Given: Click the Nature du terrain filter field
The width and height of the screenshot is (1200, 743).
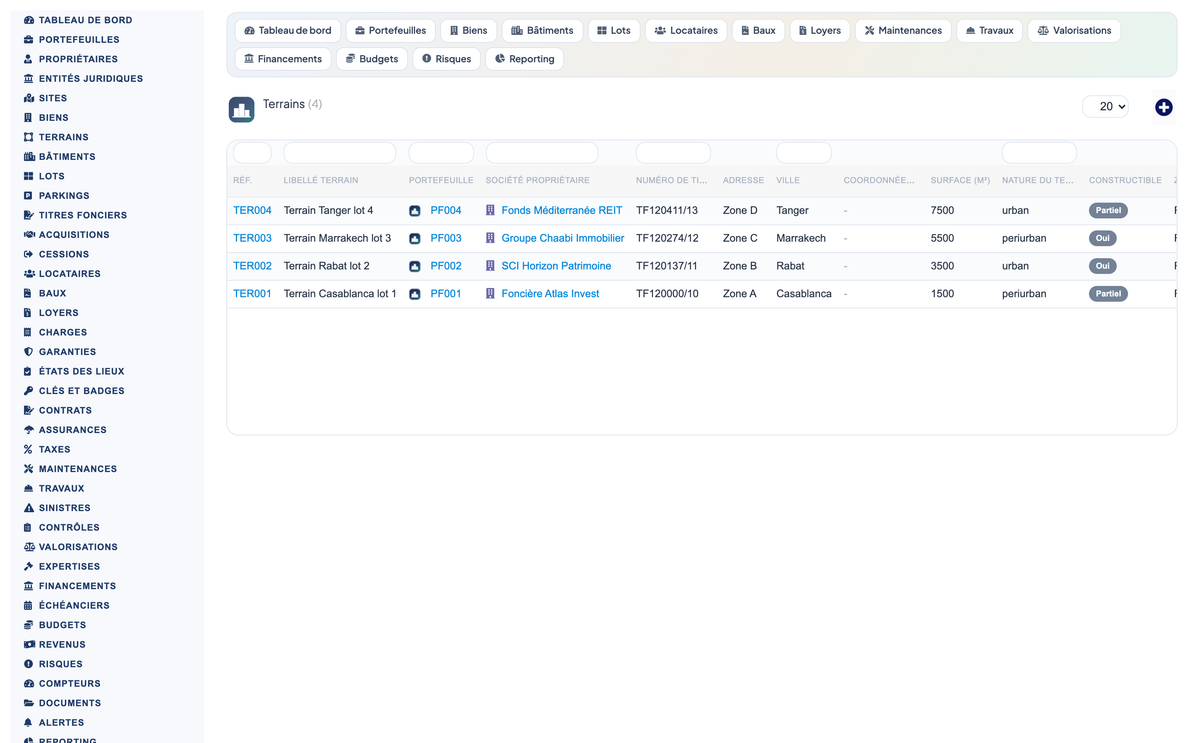Looking at the screenshot, I should pos(1039,153).
